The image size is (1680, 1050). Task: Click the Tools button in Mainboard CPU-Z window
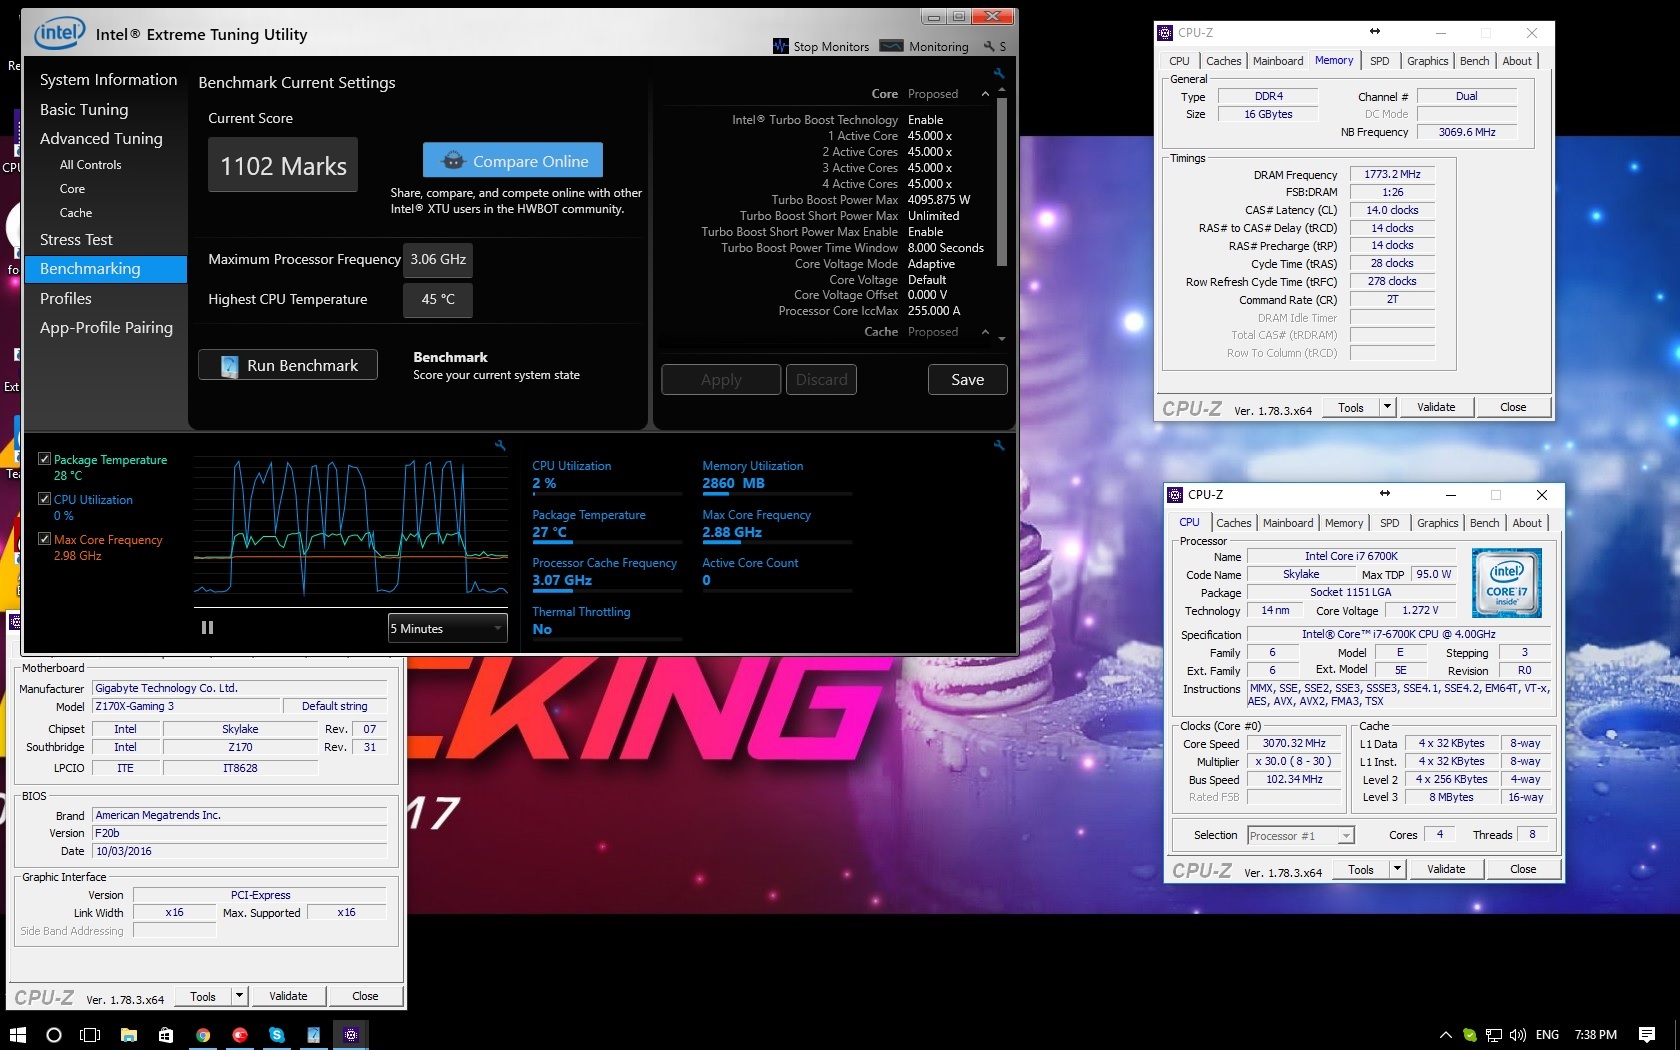pos(203,996)
